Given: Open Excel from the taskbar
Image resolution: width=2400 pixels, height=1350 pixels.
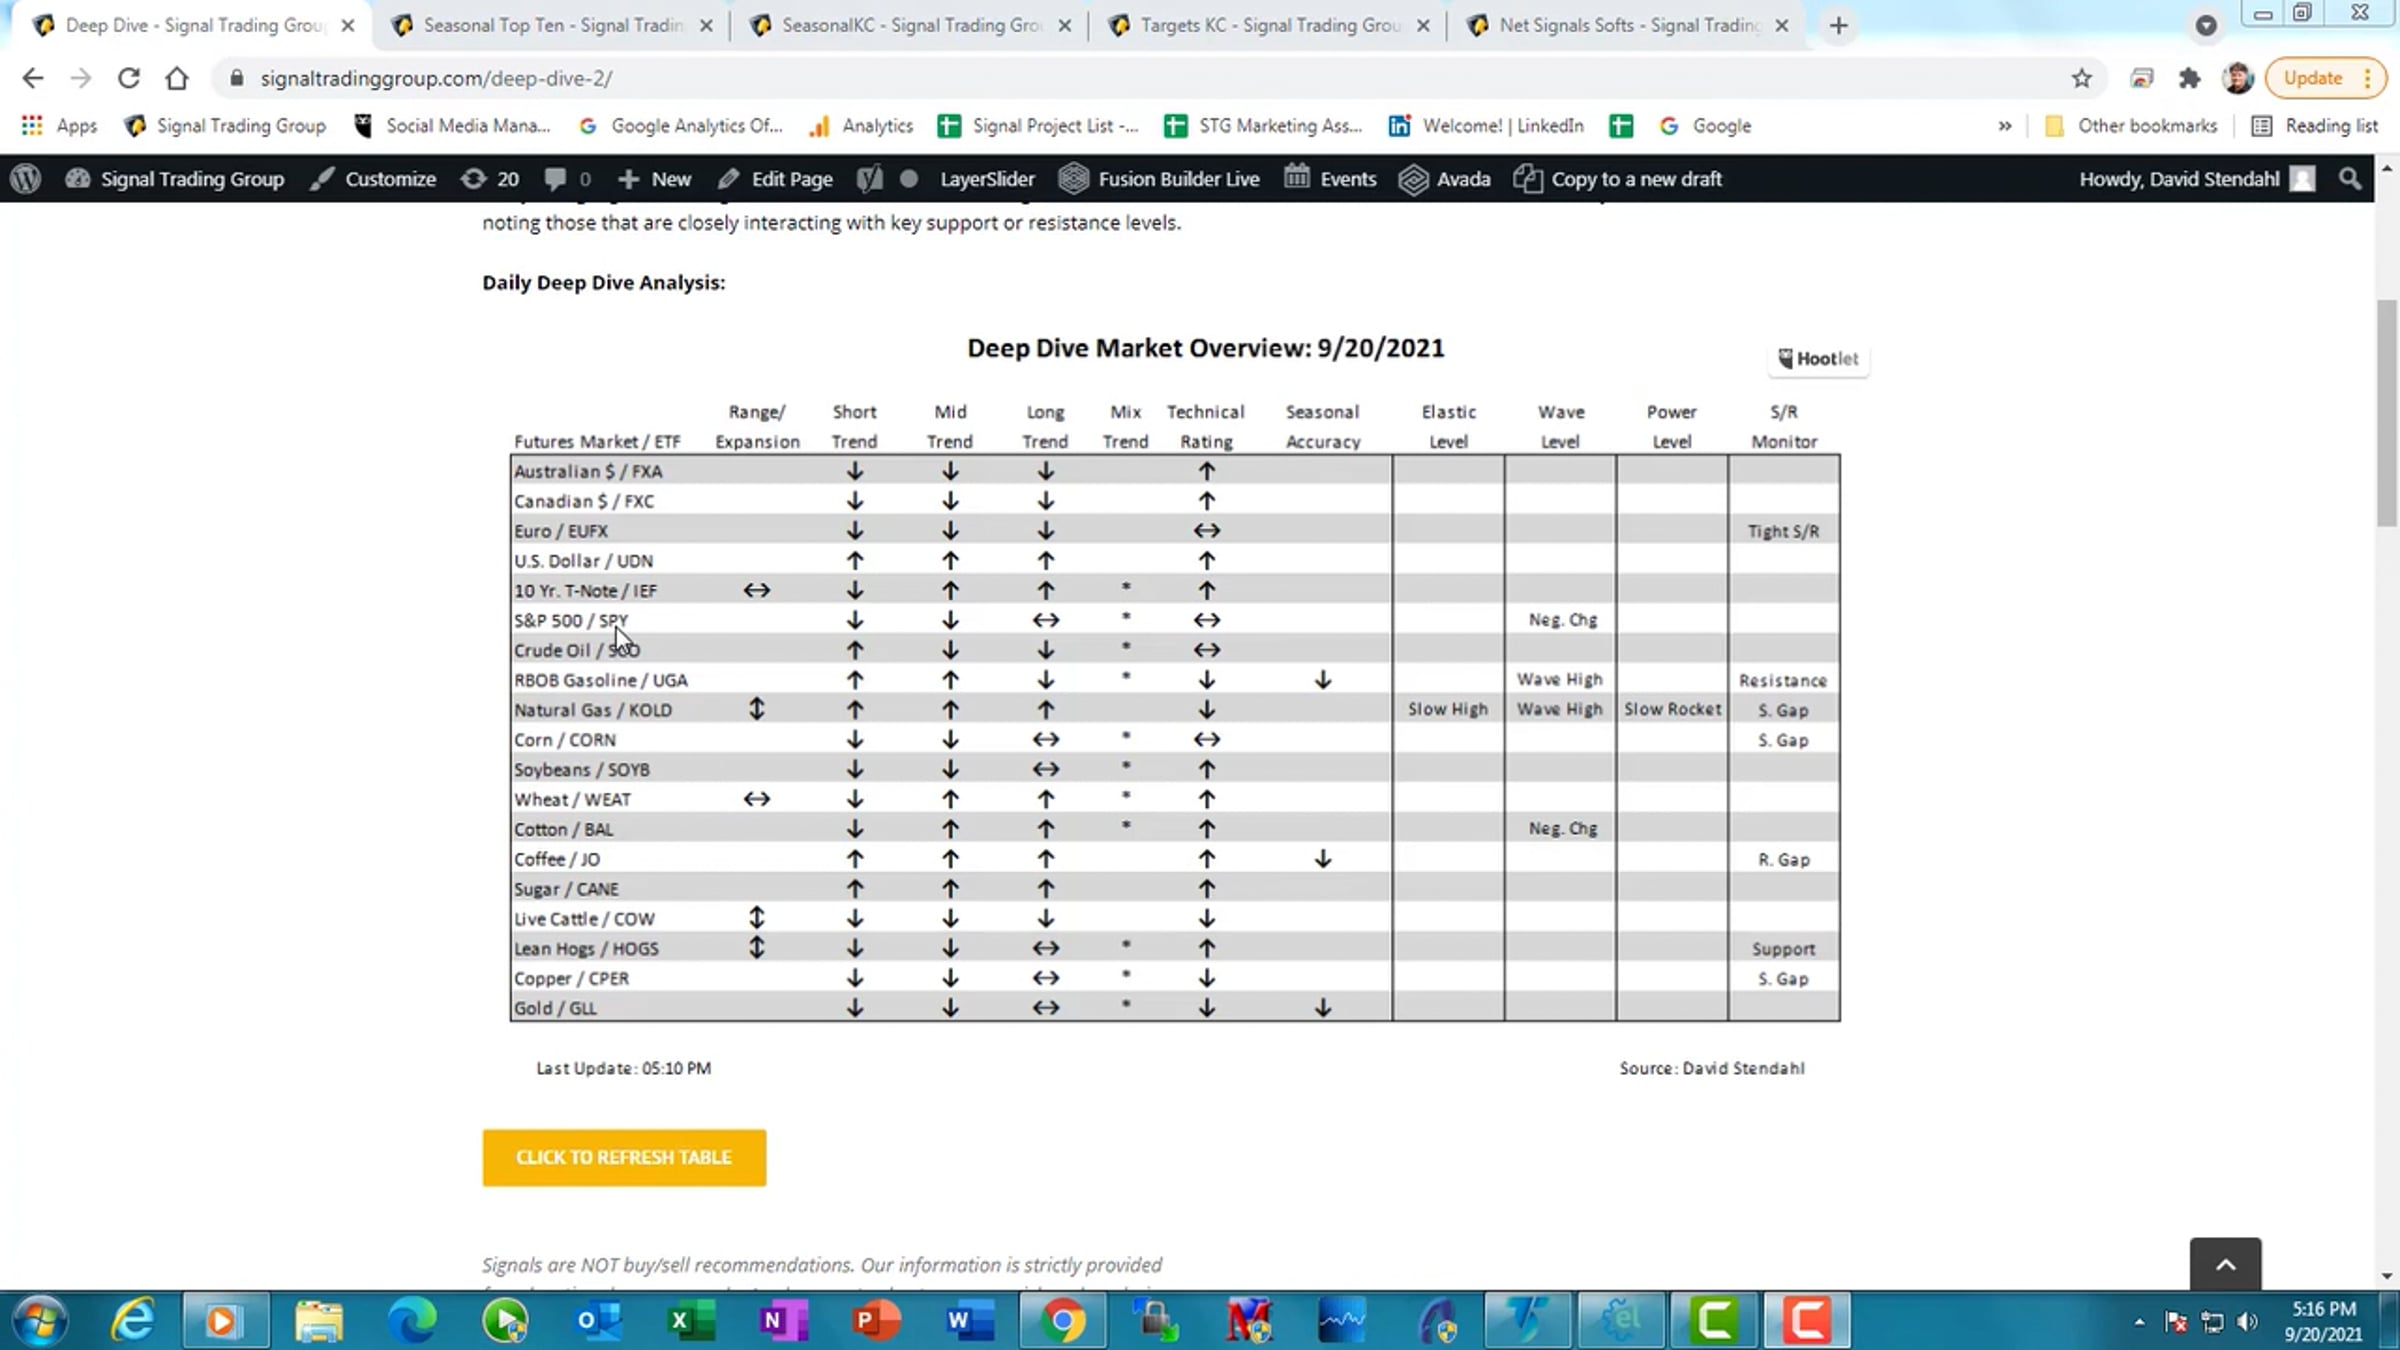Looking at the screenshot, I should 690,1320.
